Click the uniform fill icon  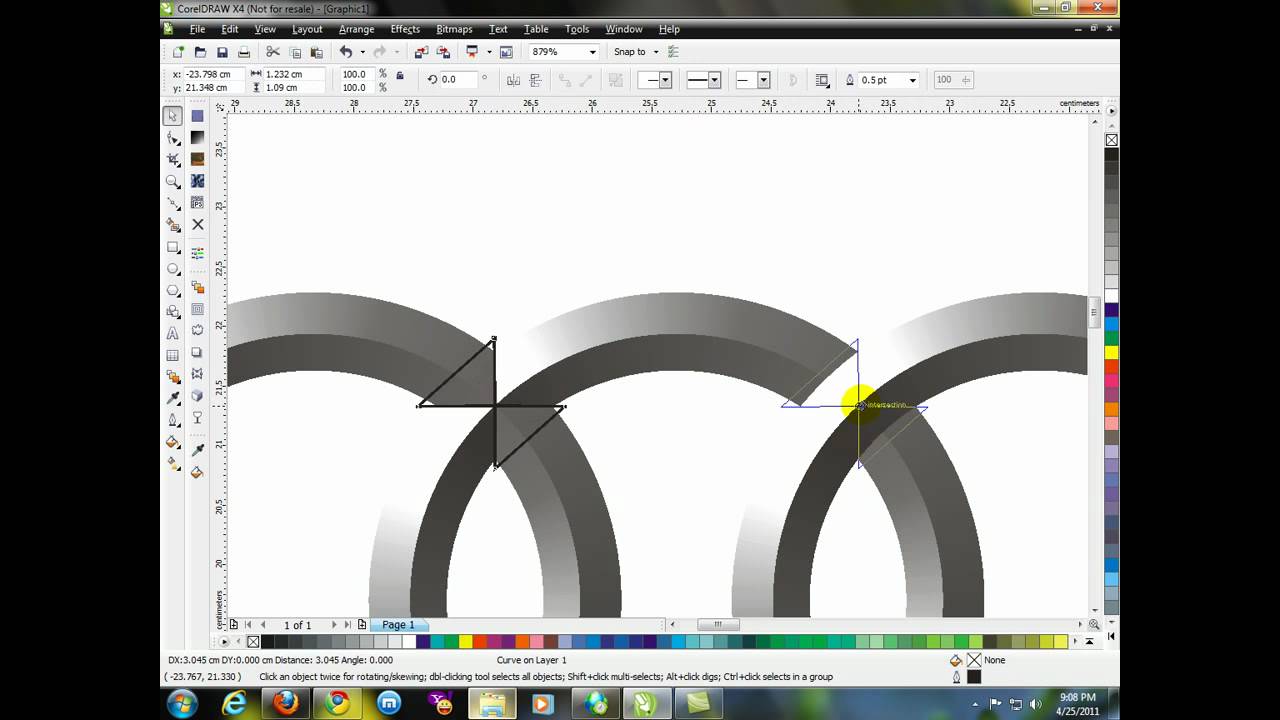[x=197, y=116]
